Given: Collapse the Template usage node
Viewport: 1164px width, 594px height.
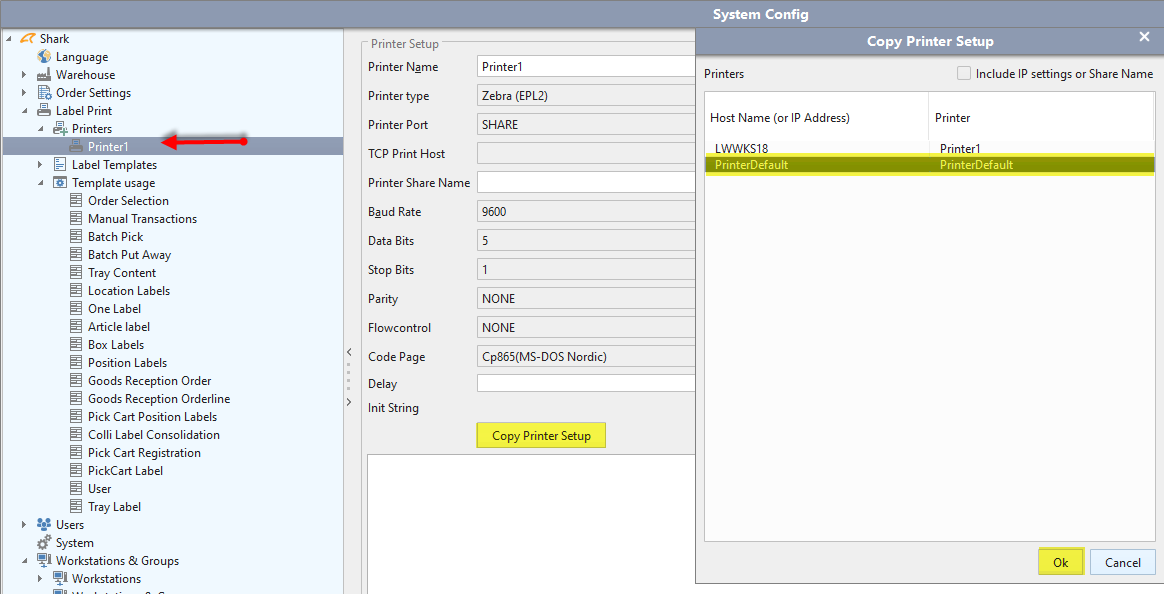Looking at the screenshot, I should (40, 183).
